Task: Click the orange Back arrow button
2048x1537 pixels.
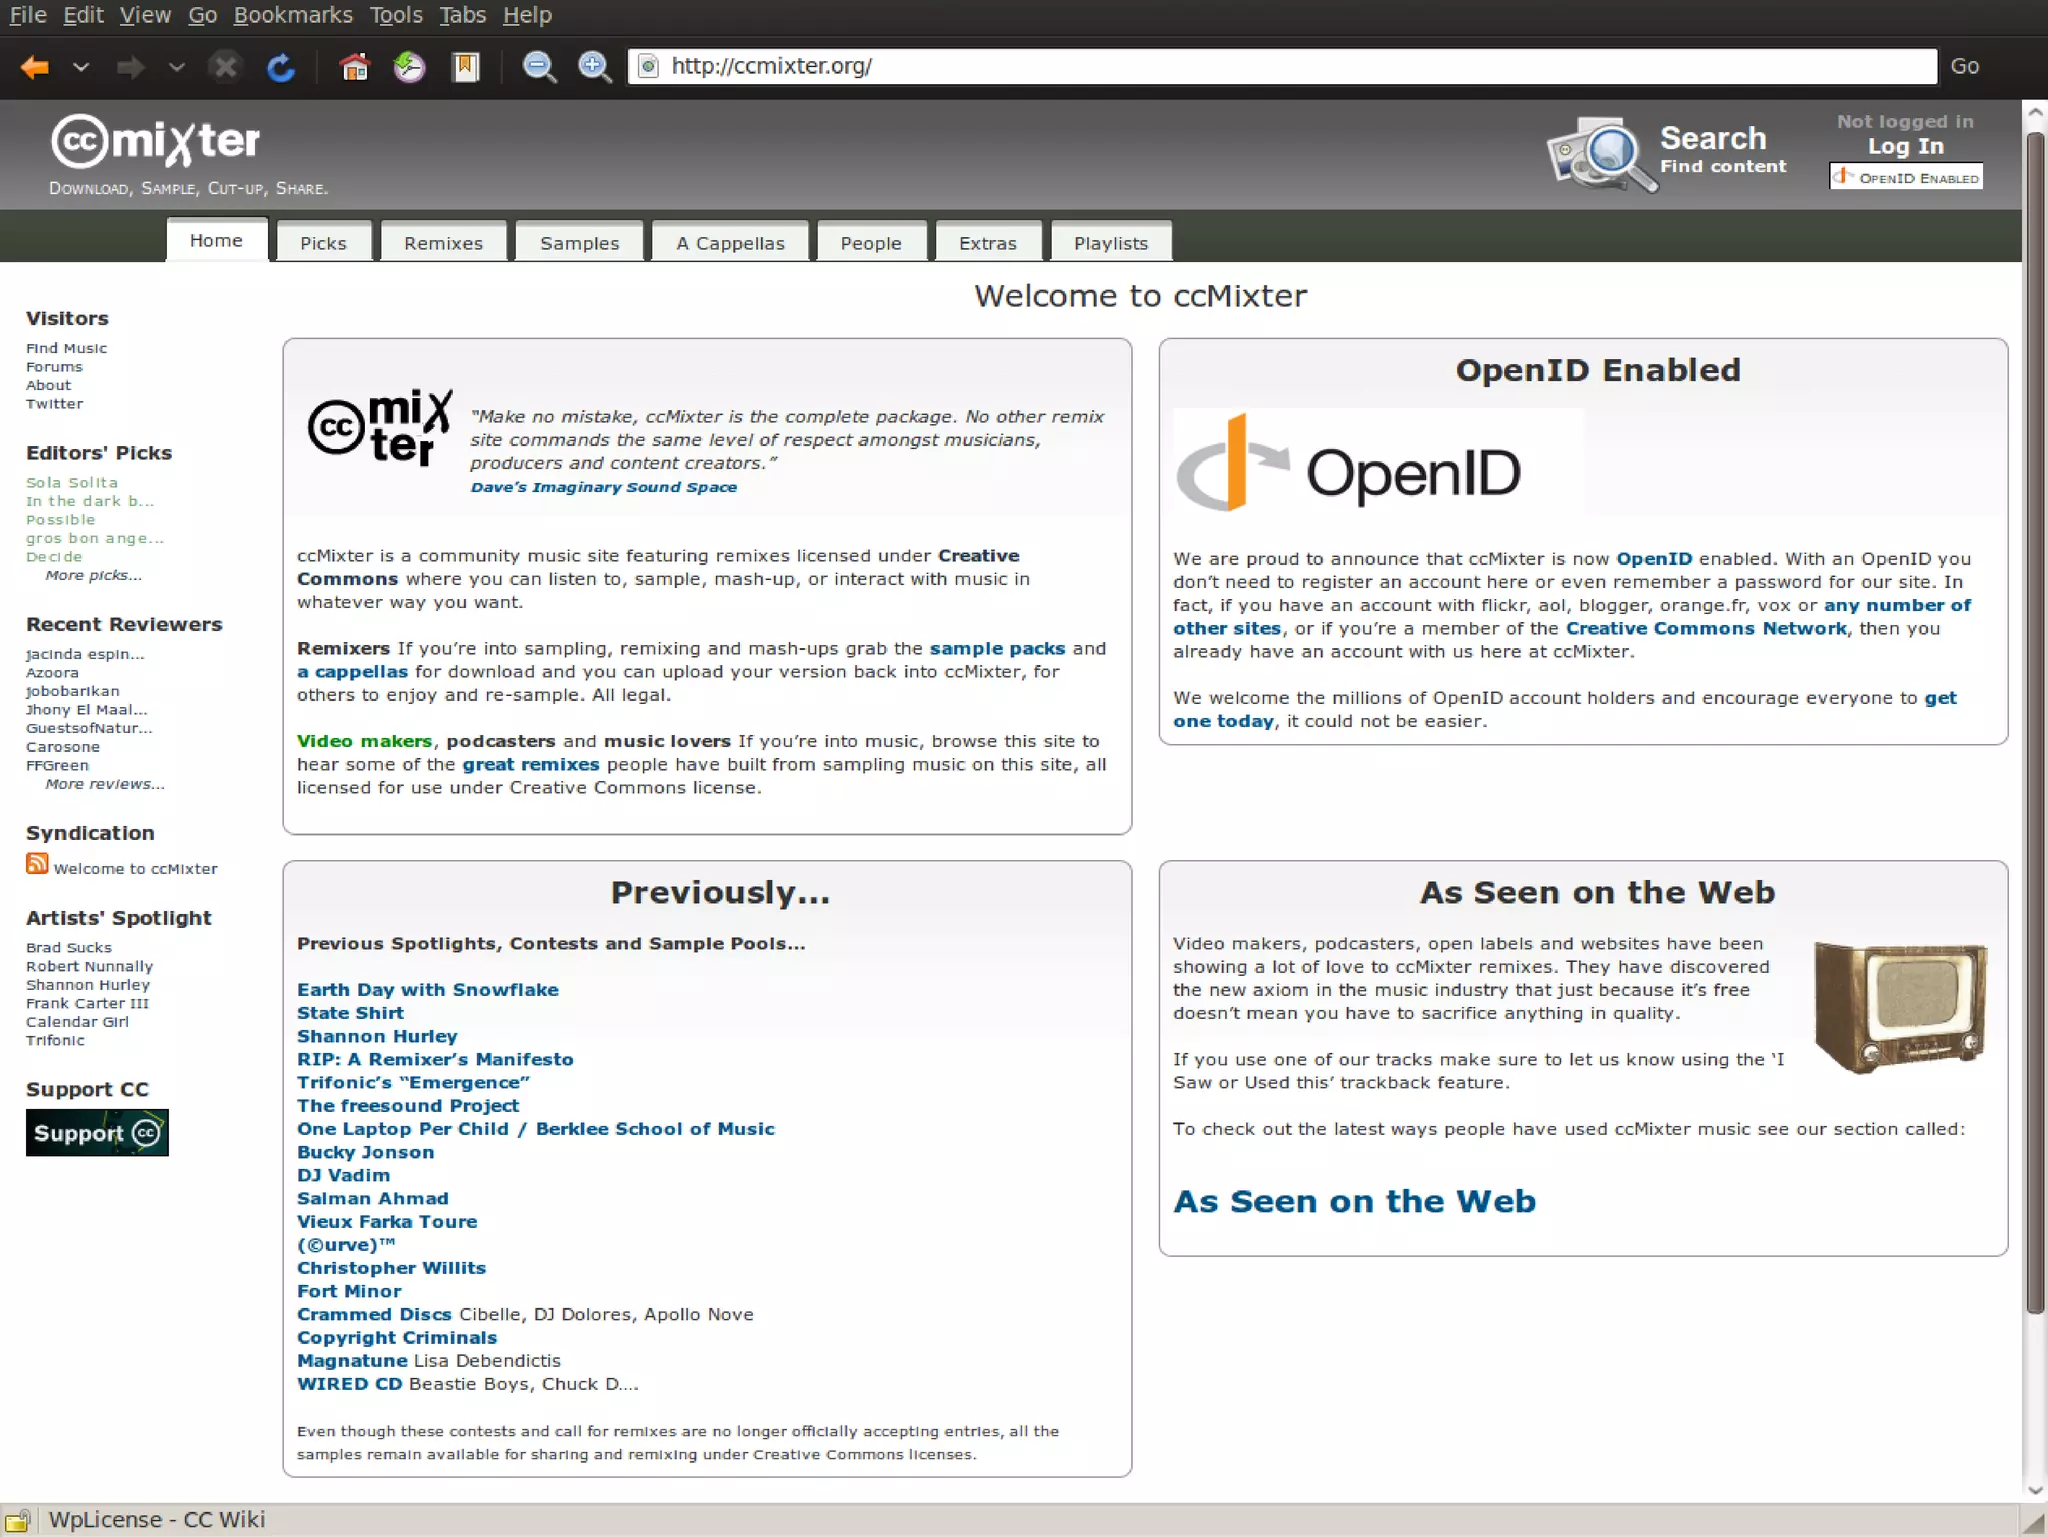Action: (x=35, y=67)
